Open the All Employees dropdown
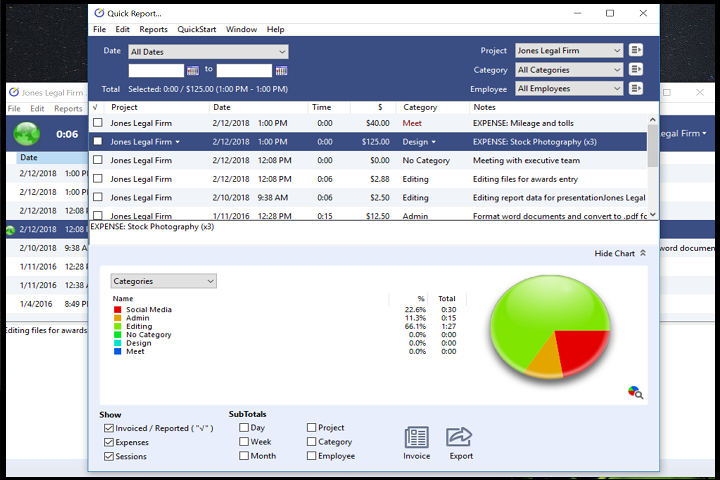This screenshot has width=720, height=480. point(569,89)
